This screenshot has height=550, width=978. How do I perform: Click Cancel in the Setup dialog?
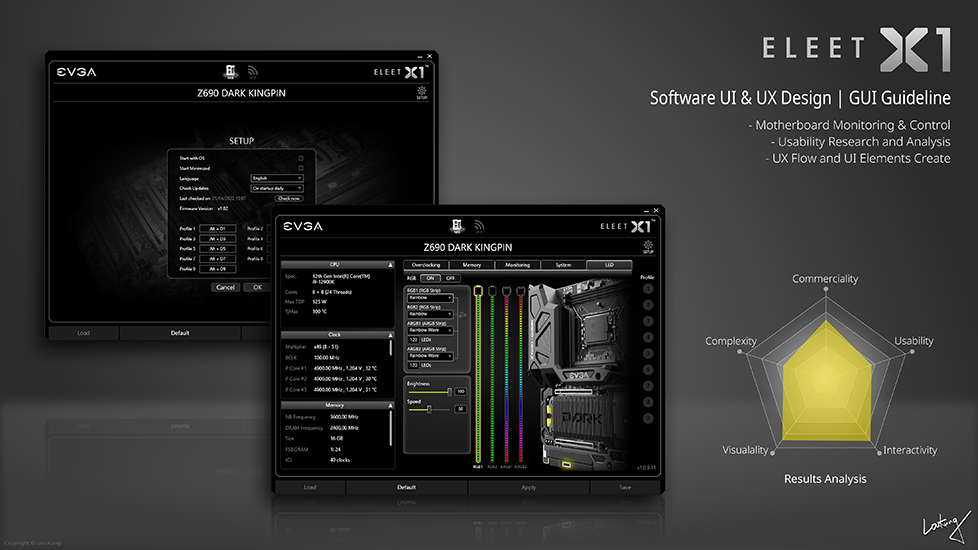coord(225,287)
